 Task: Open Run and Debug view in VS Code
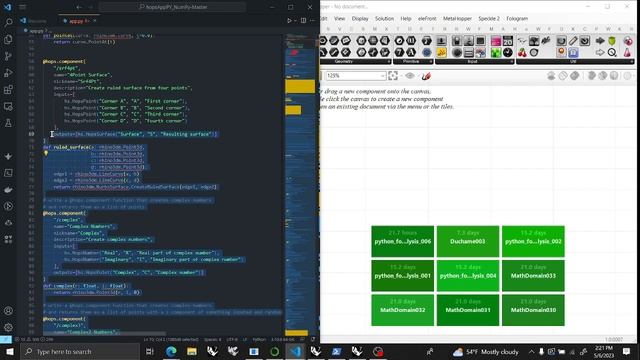click(8, 73)
